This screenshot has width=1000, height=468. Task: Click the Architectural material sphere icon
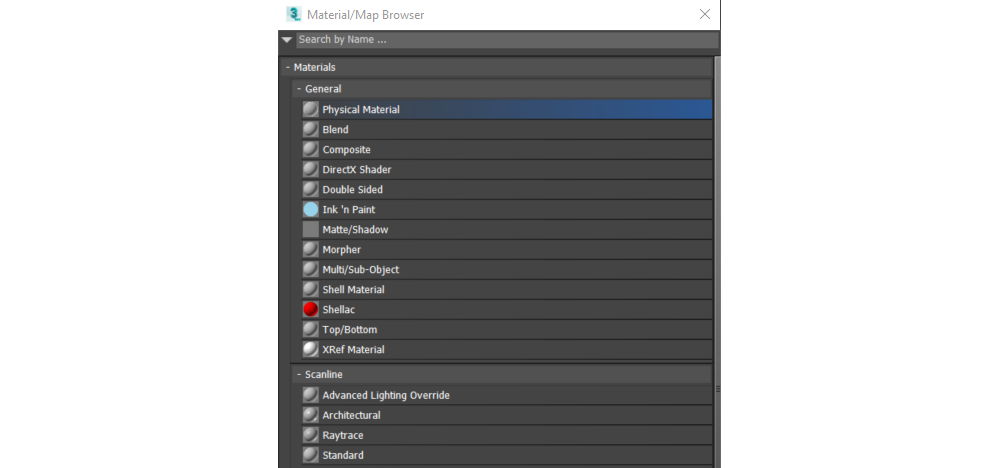(311, 415)
